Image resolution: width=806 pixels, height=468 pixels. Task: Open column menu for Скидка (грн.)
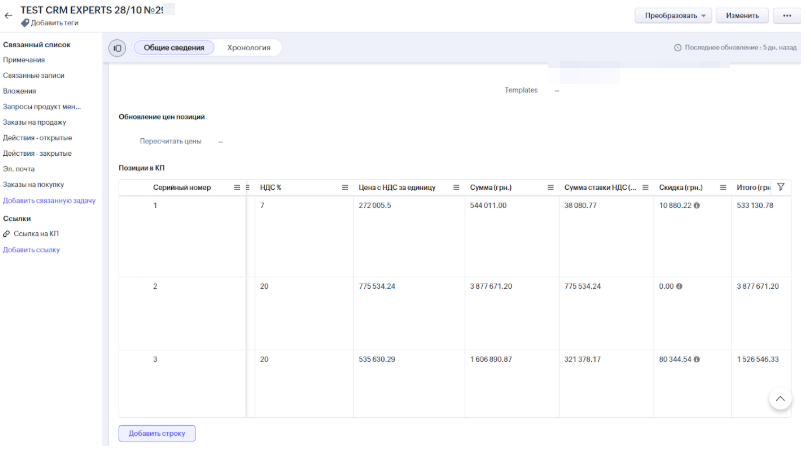(x=723, y=188)
